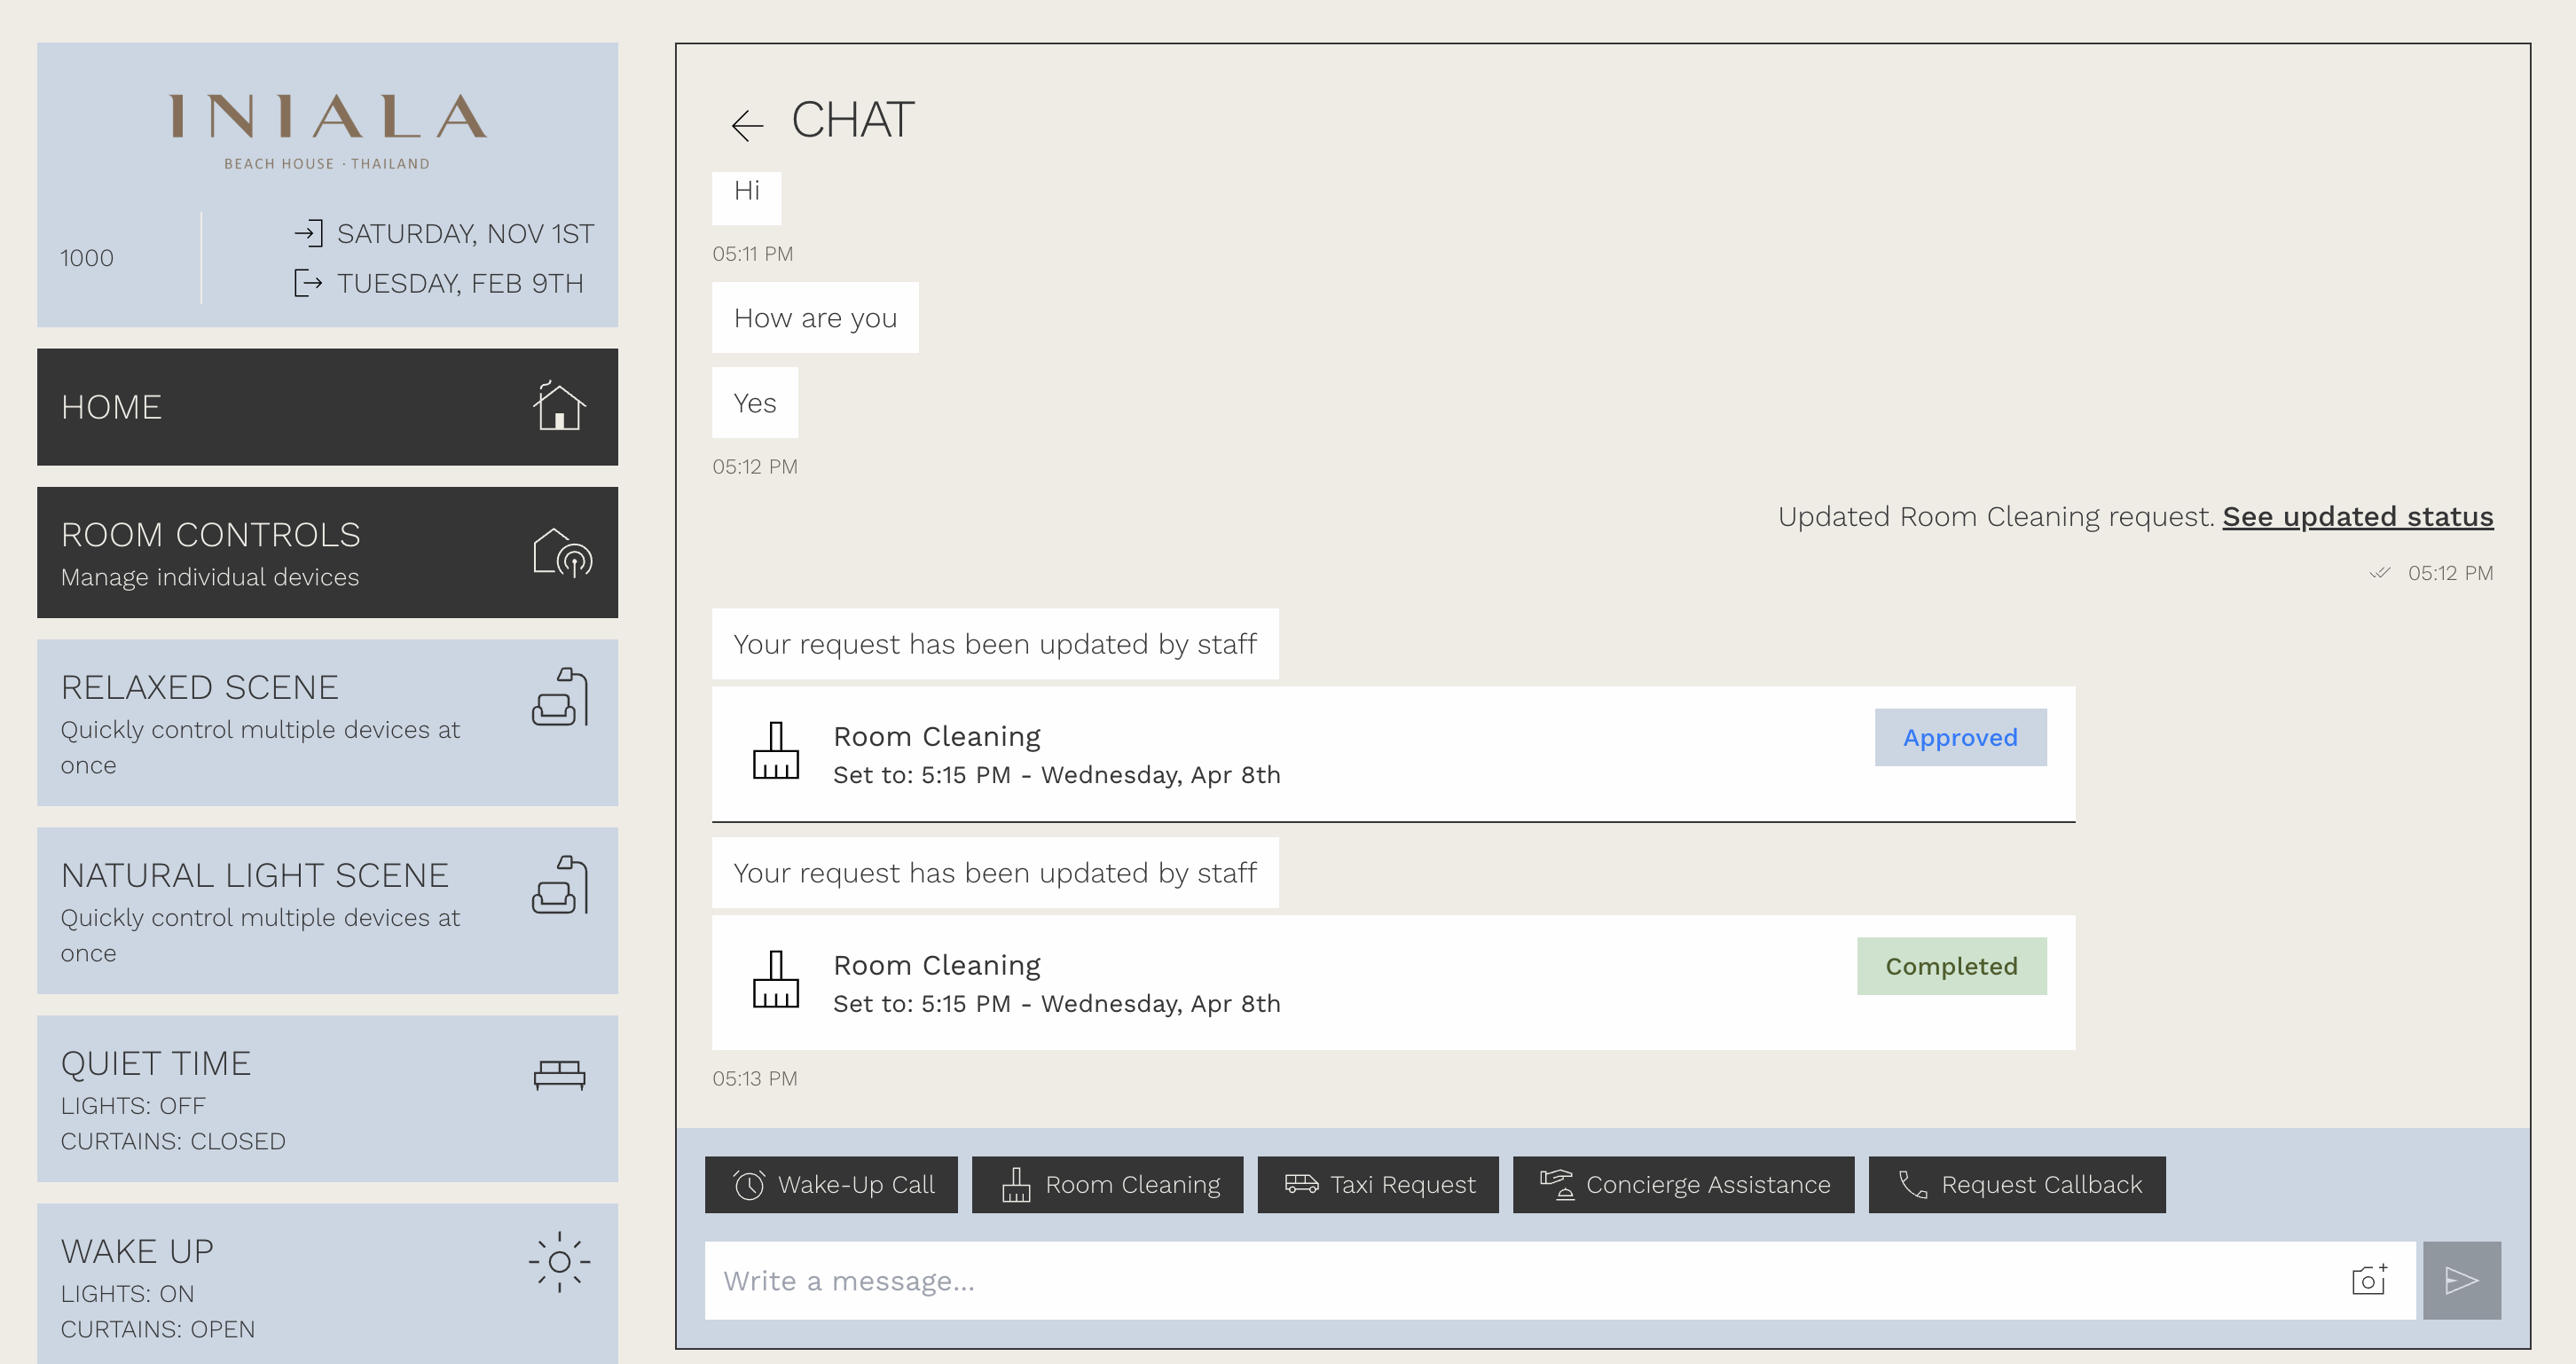2576x1364 pixels.
Task: Click 'TUESDAY, FEB 9TH' check-out date
Action: click(x=460, y=284)
